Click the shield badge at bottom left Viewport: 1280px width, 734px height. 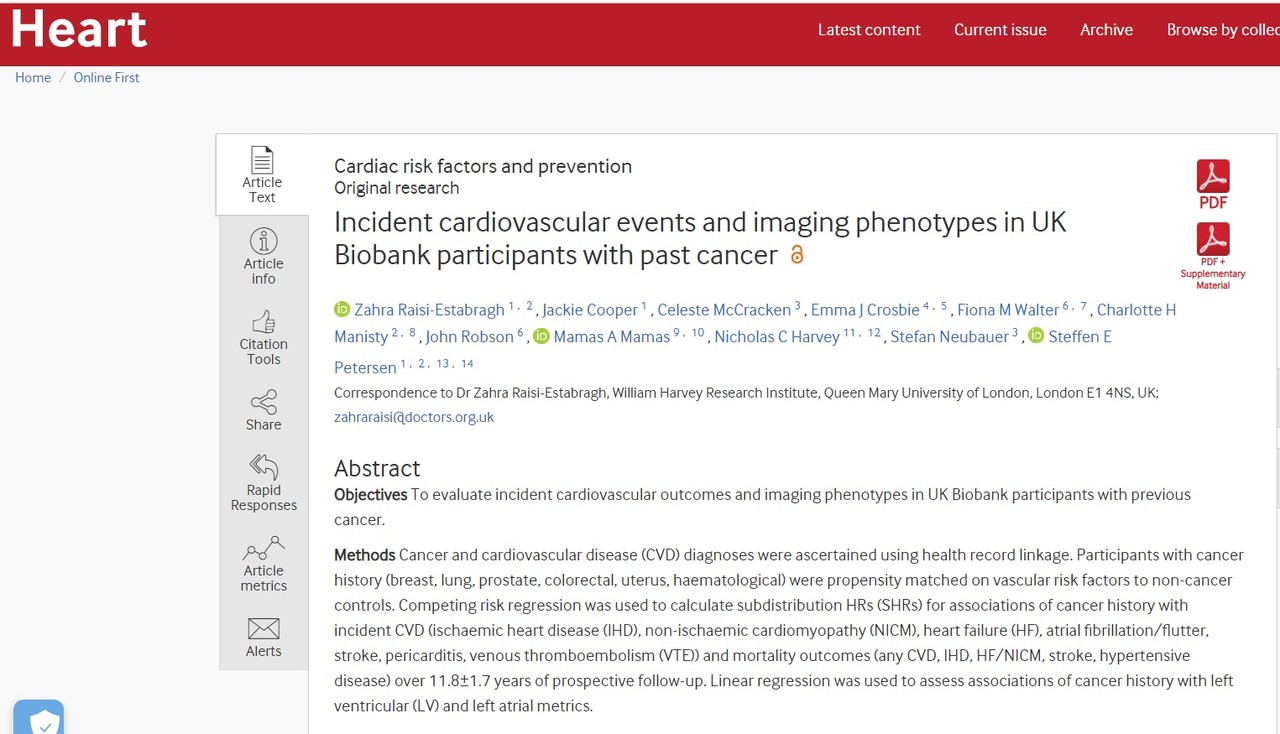[x=40, y=719]
